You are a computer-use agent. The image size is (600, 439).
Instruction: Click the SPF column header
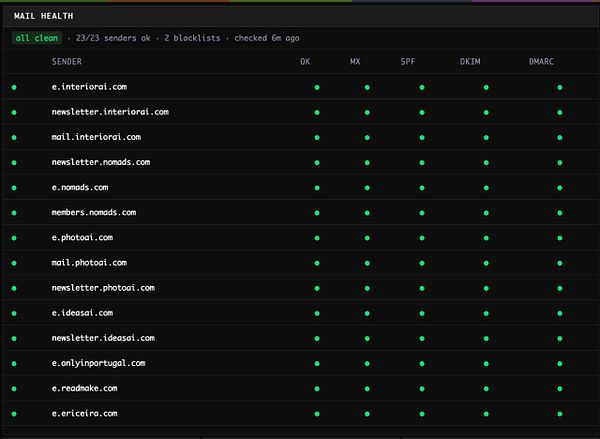click(x=408, y=62)
